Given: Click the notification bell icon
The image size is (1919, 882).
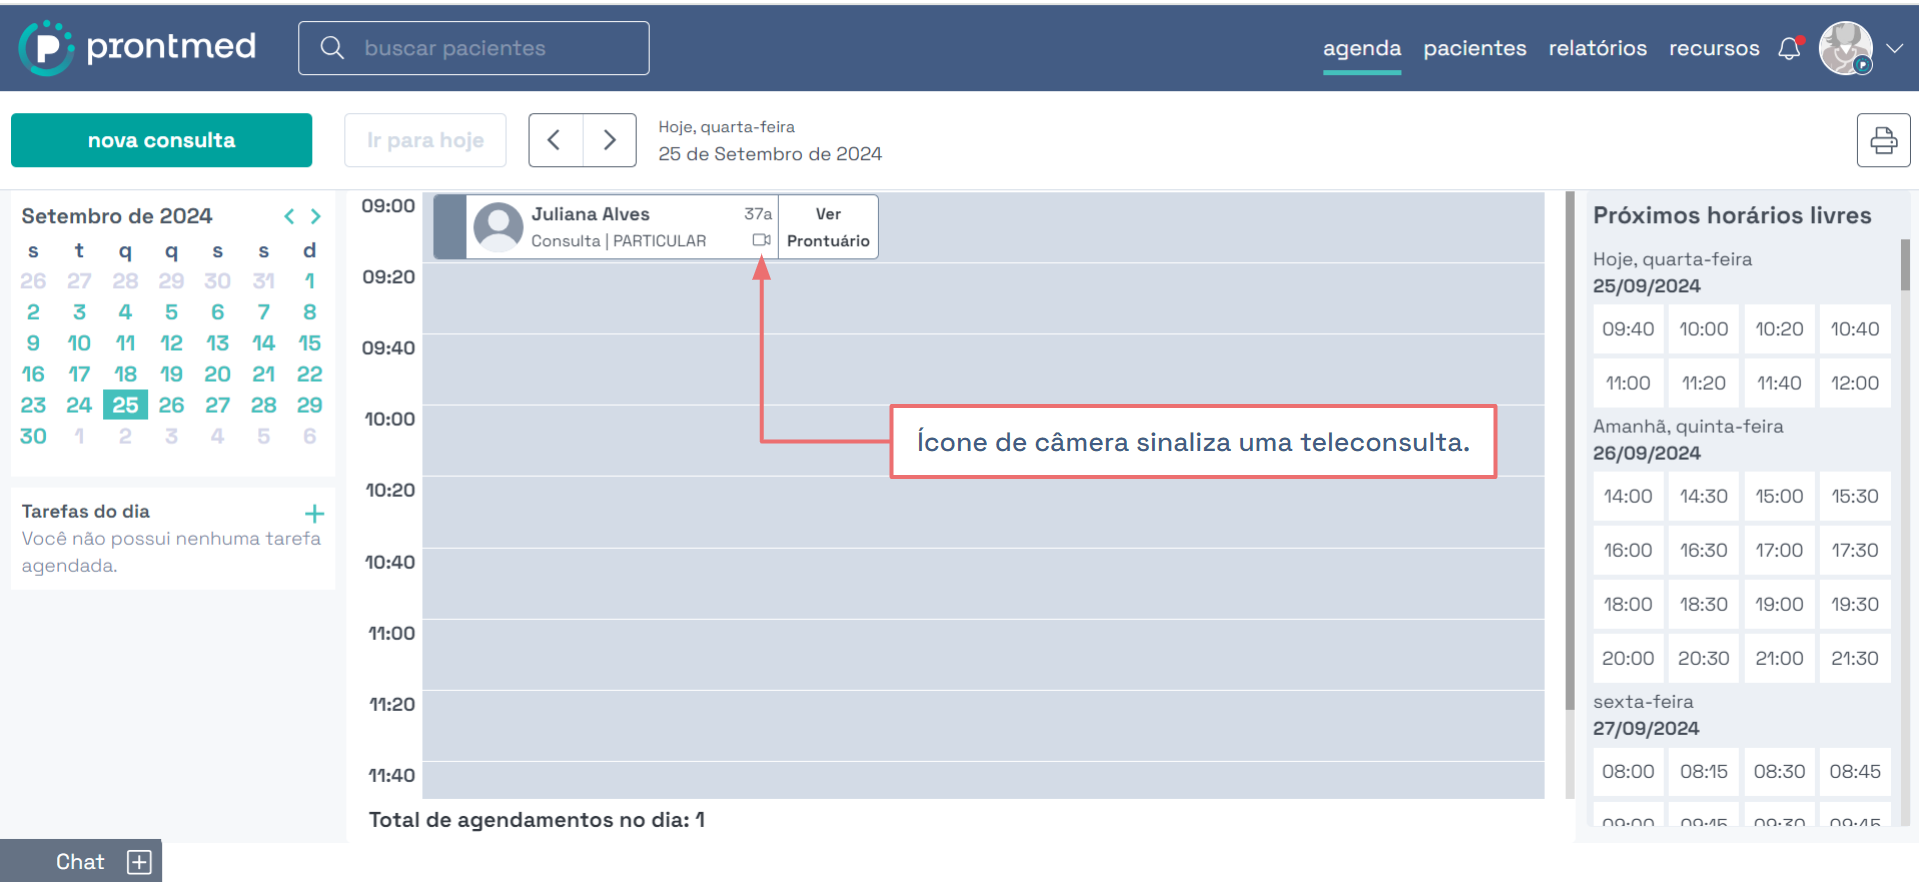Looking at the screenshot, I should [1789, 48].
